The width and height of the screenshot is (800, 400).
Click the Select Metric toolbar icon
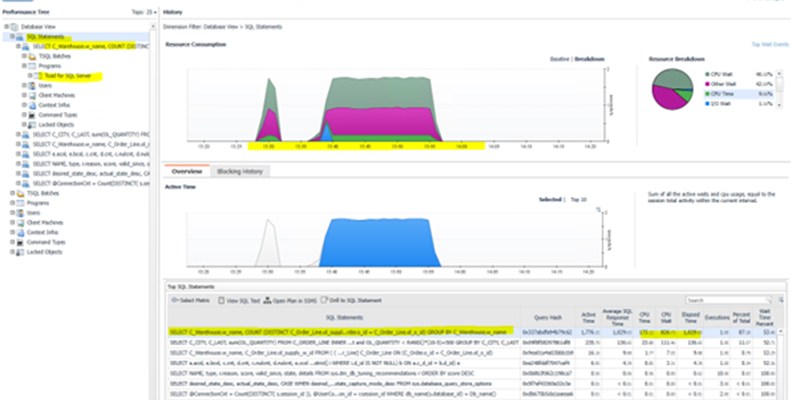point(174,301)
